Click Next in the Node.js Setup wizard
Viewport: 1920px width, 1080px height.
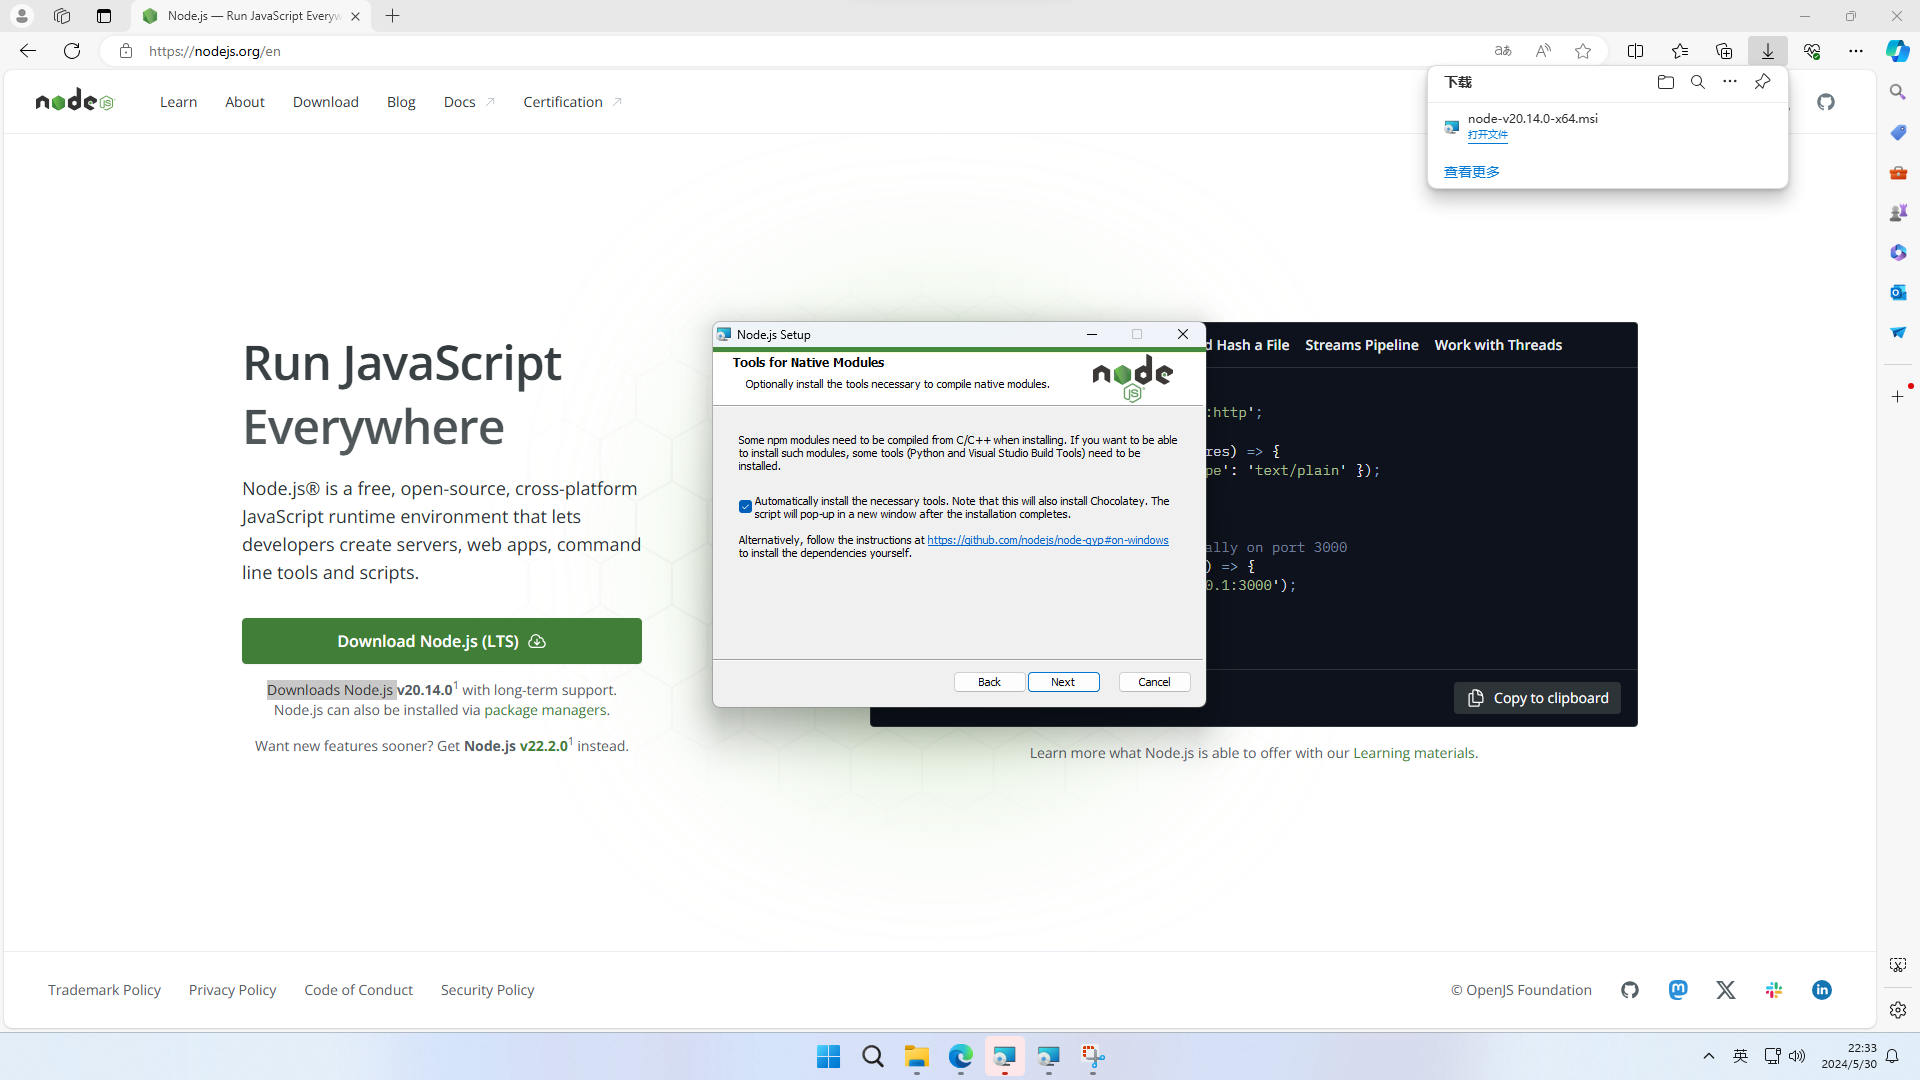tap(1063, 682)
